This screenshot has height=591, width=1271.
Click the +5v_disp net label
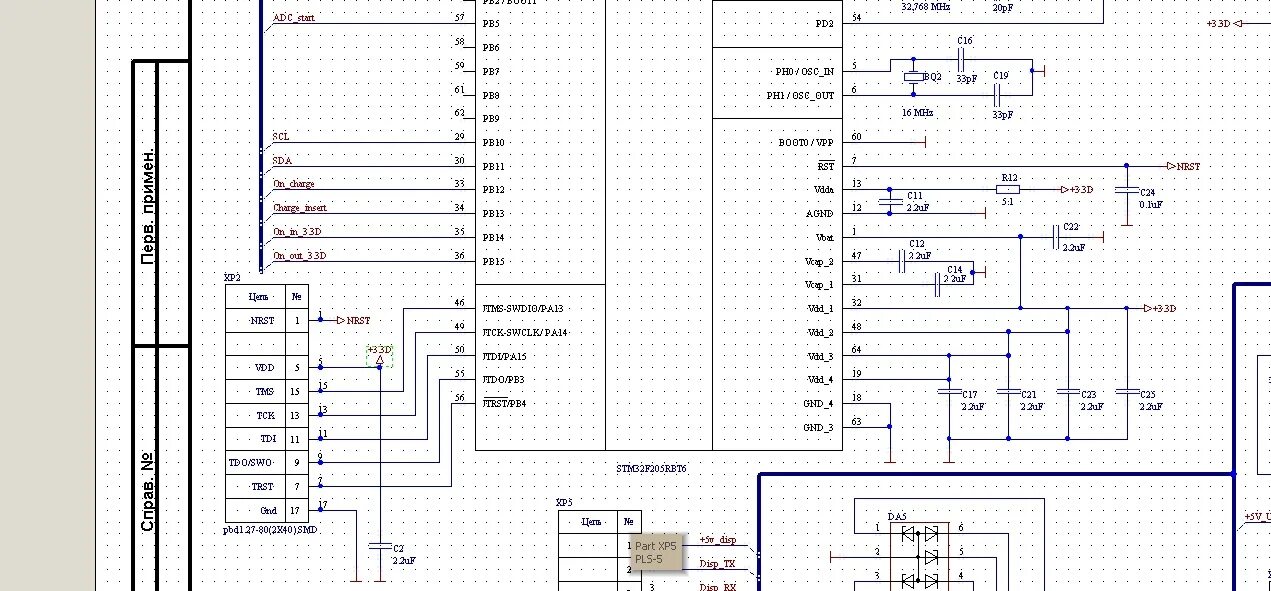click(x=718, y=539)
